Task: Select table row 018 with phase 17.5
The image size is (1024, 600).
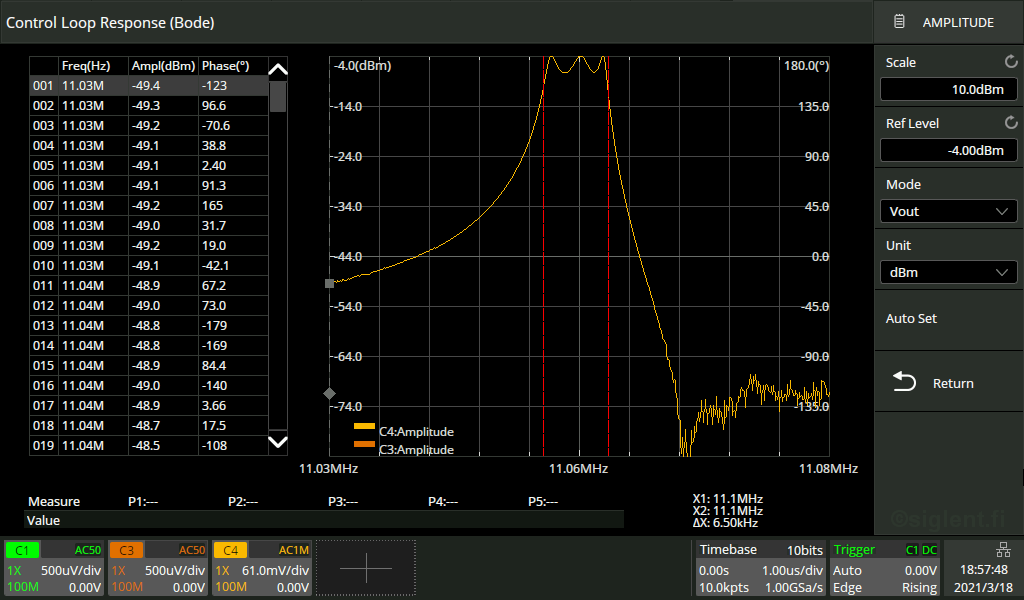Action: (149, 426)
